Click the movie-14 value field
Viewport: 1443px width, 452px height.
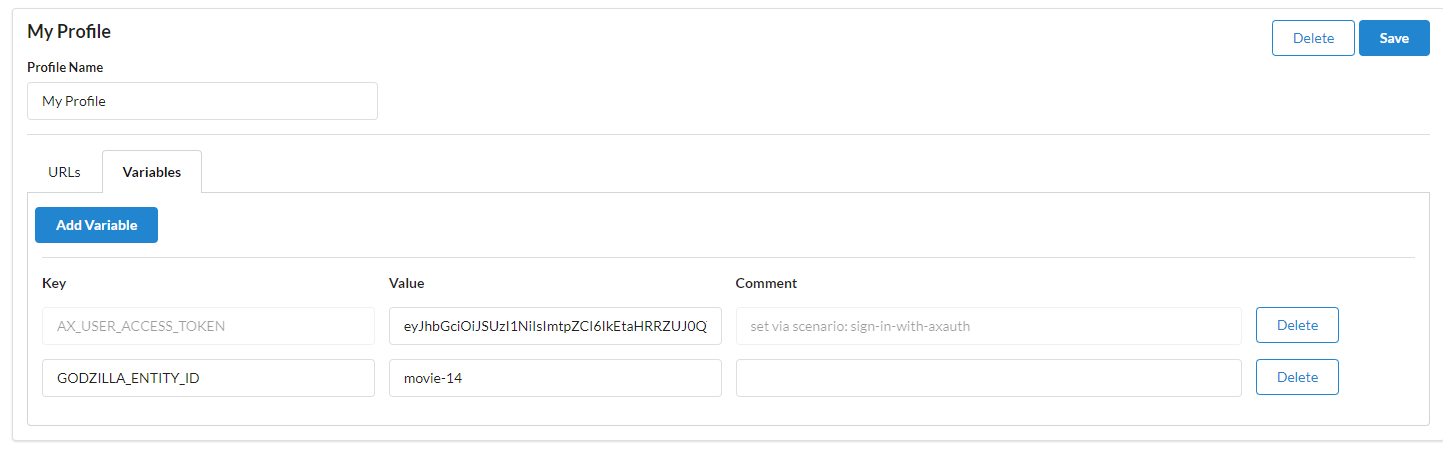click(555, 378)
